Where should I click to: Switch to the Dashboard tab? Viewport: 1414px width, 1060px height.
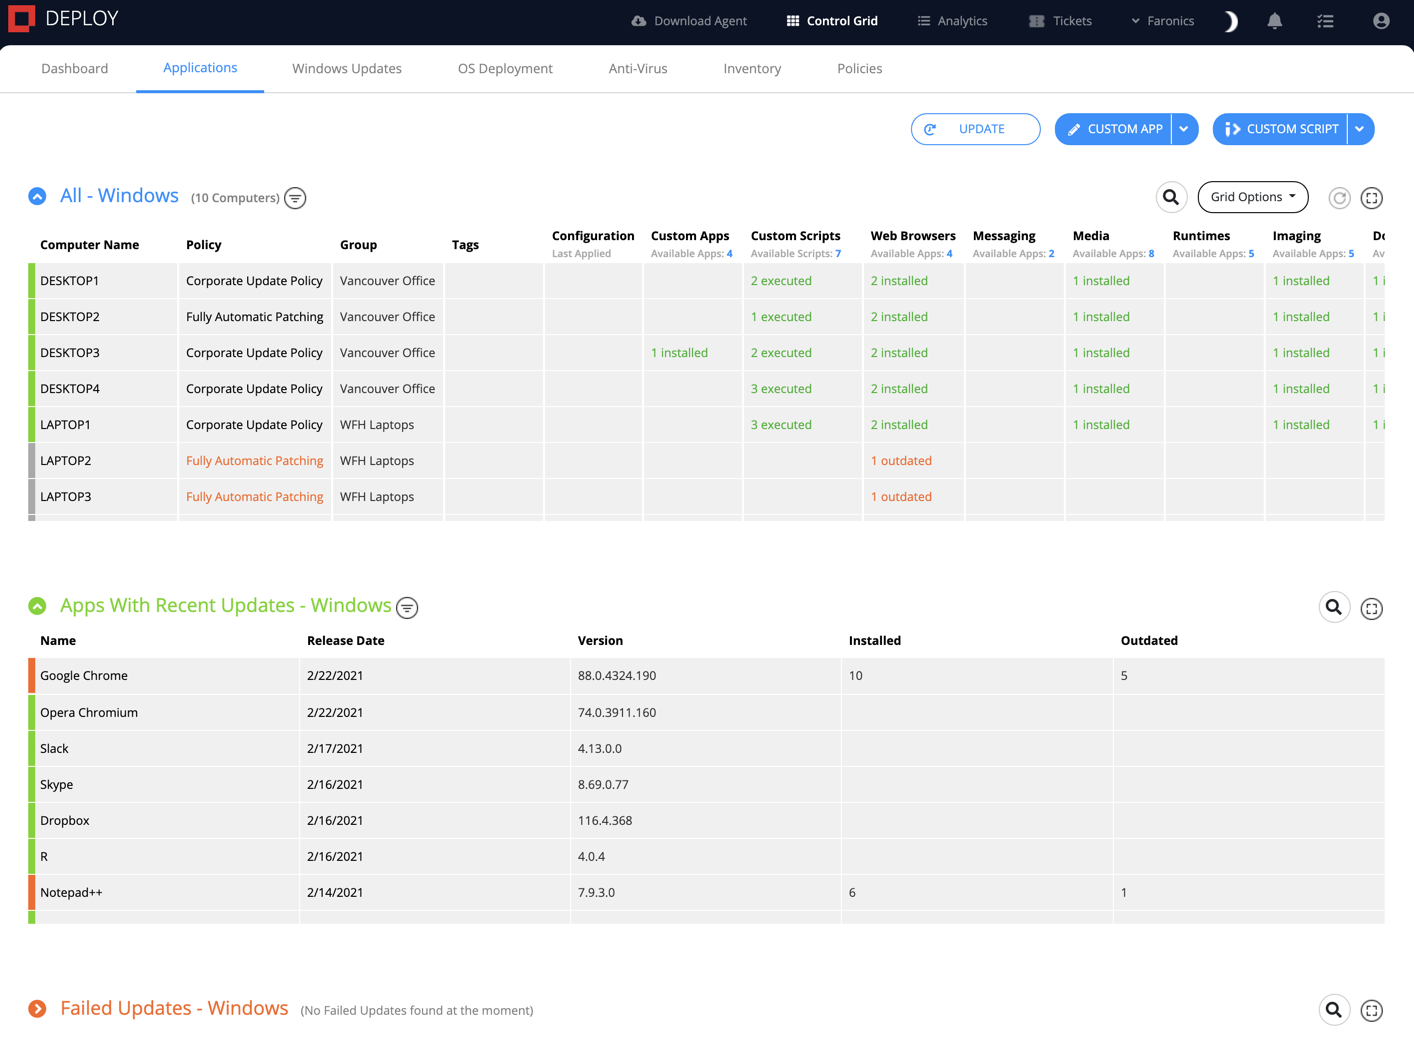click(x=75, y=69)
